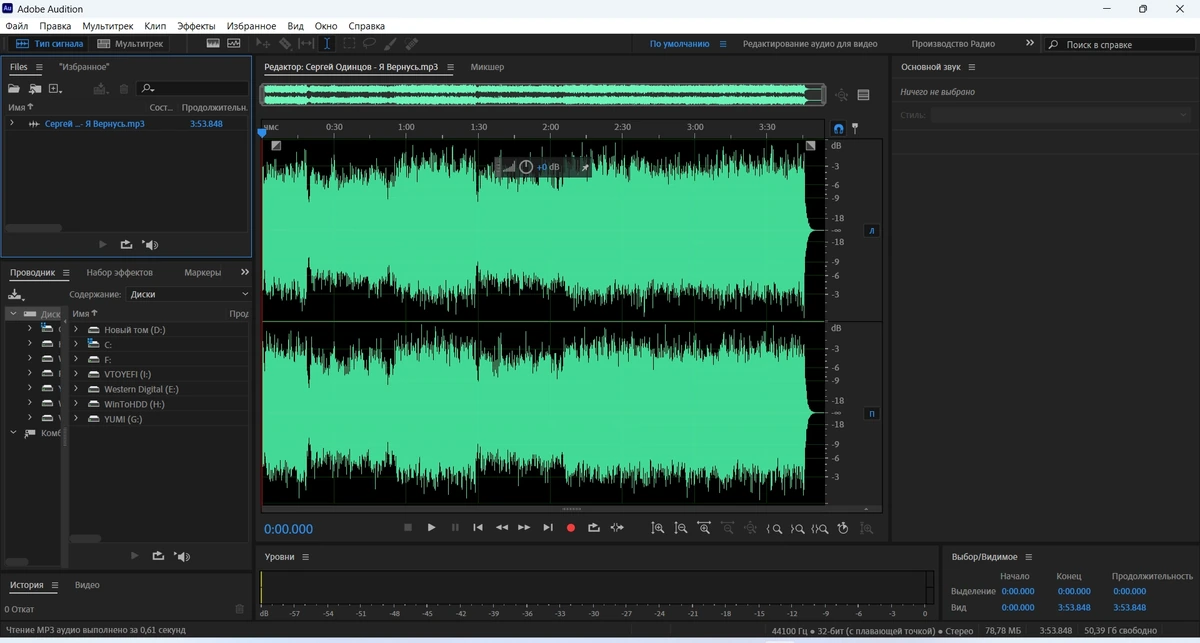1200x643 pixels.
Task: Expand the VTOYEFI (I:) drive
Action: pos(76,374)
